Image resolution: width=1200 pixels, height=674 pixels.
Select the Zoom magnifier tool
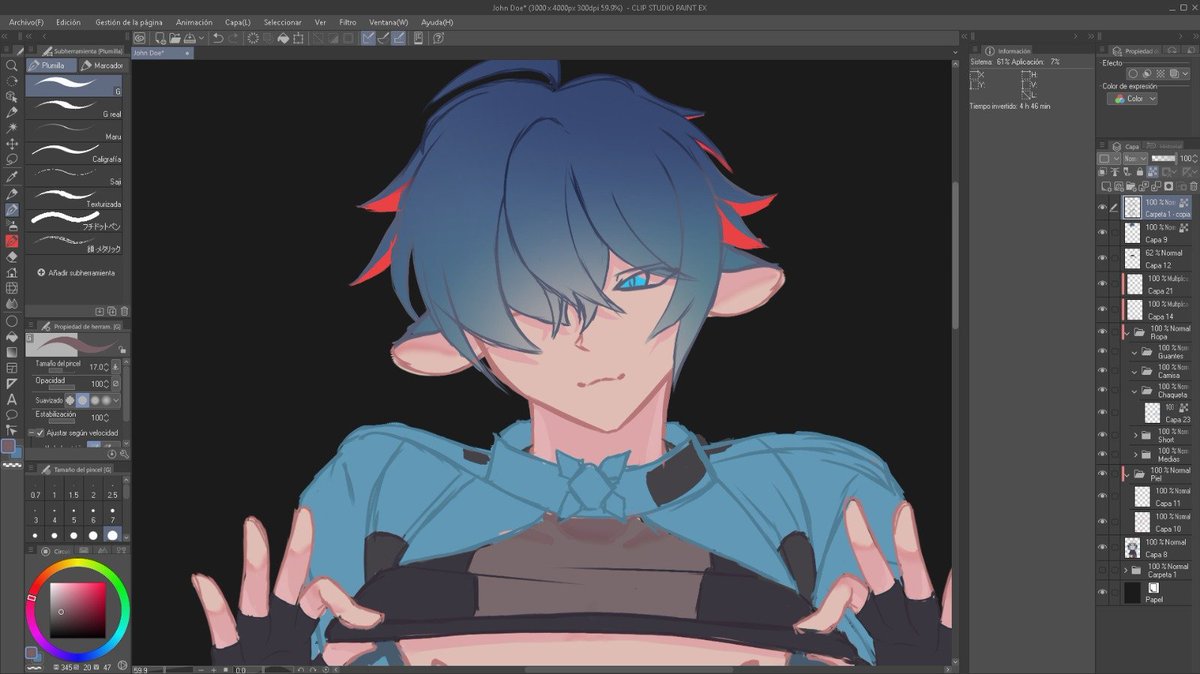(x=12, y=65)
